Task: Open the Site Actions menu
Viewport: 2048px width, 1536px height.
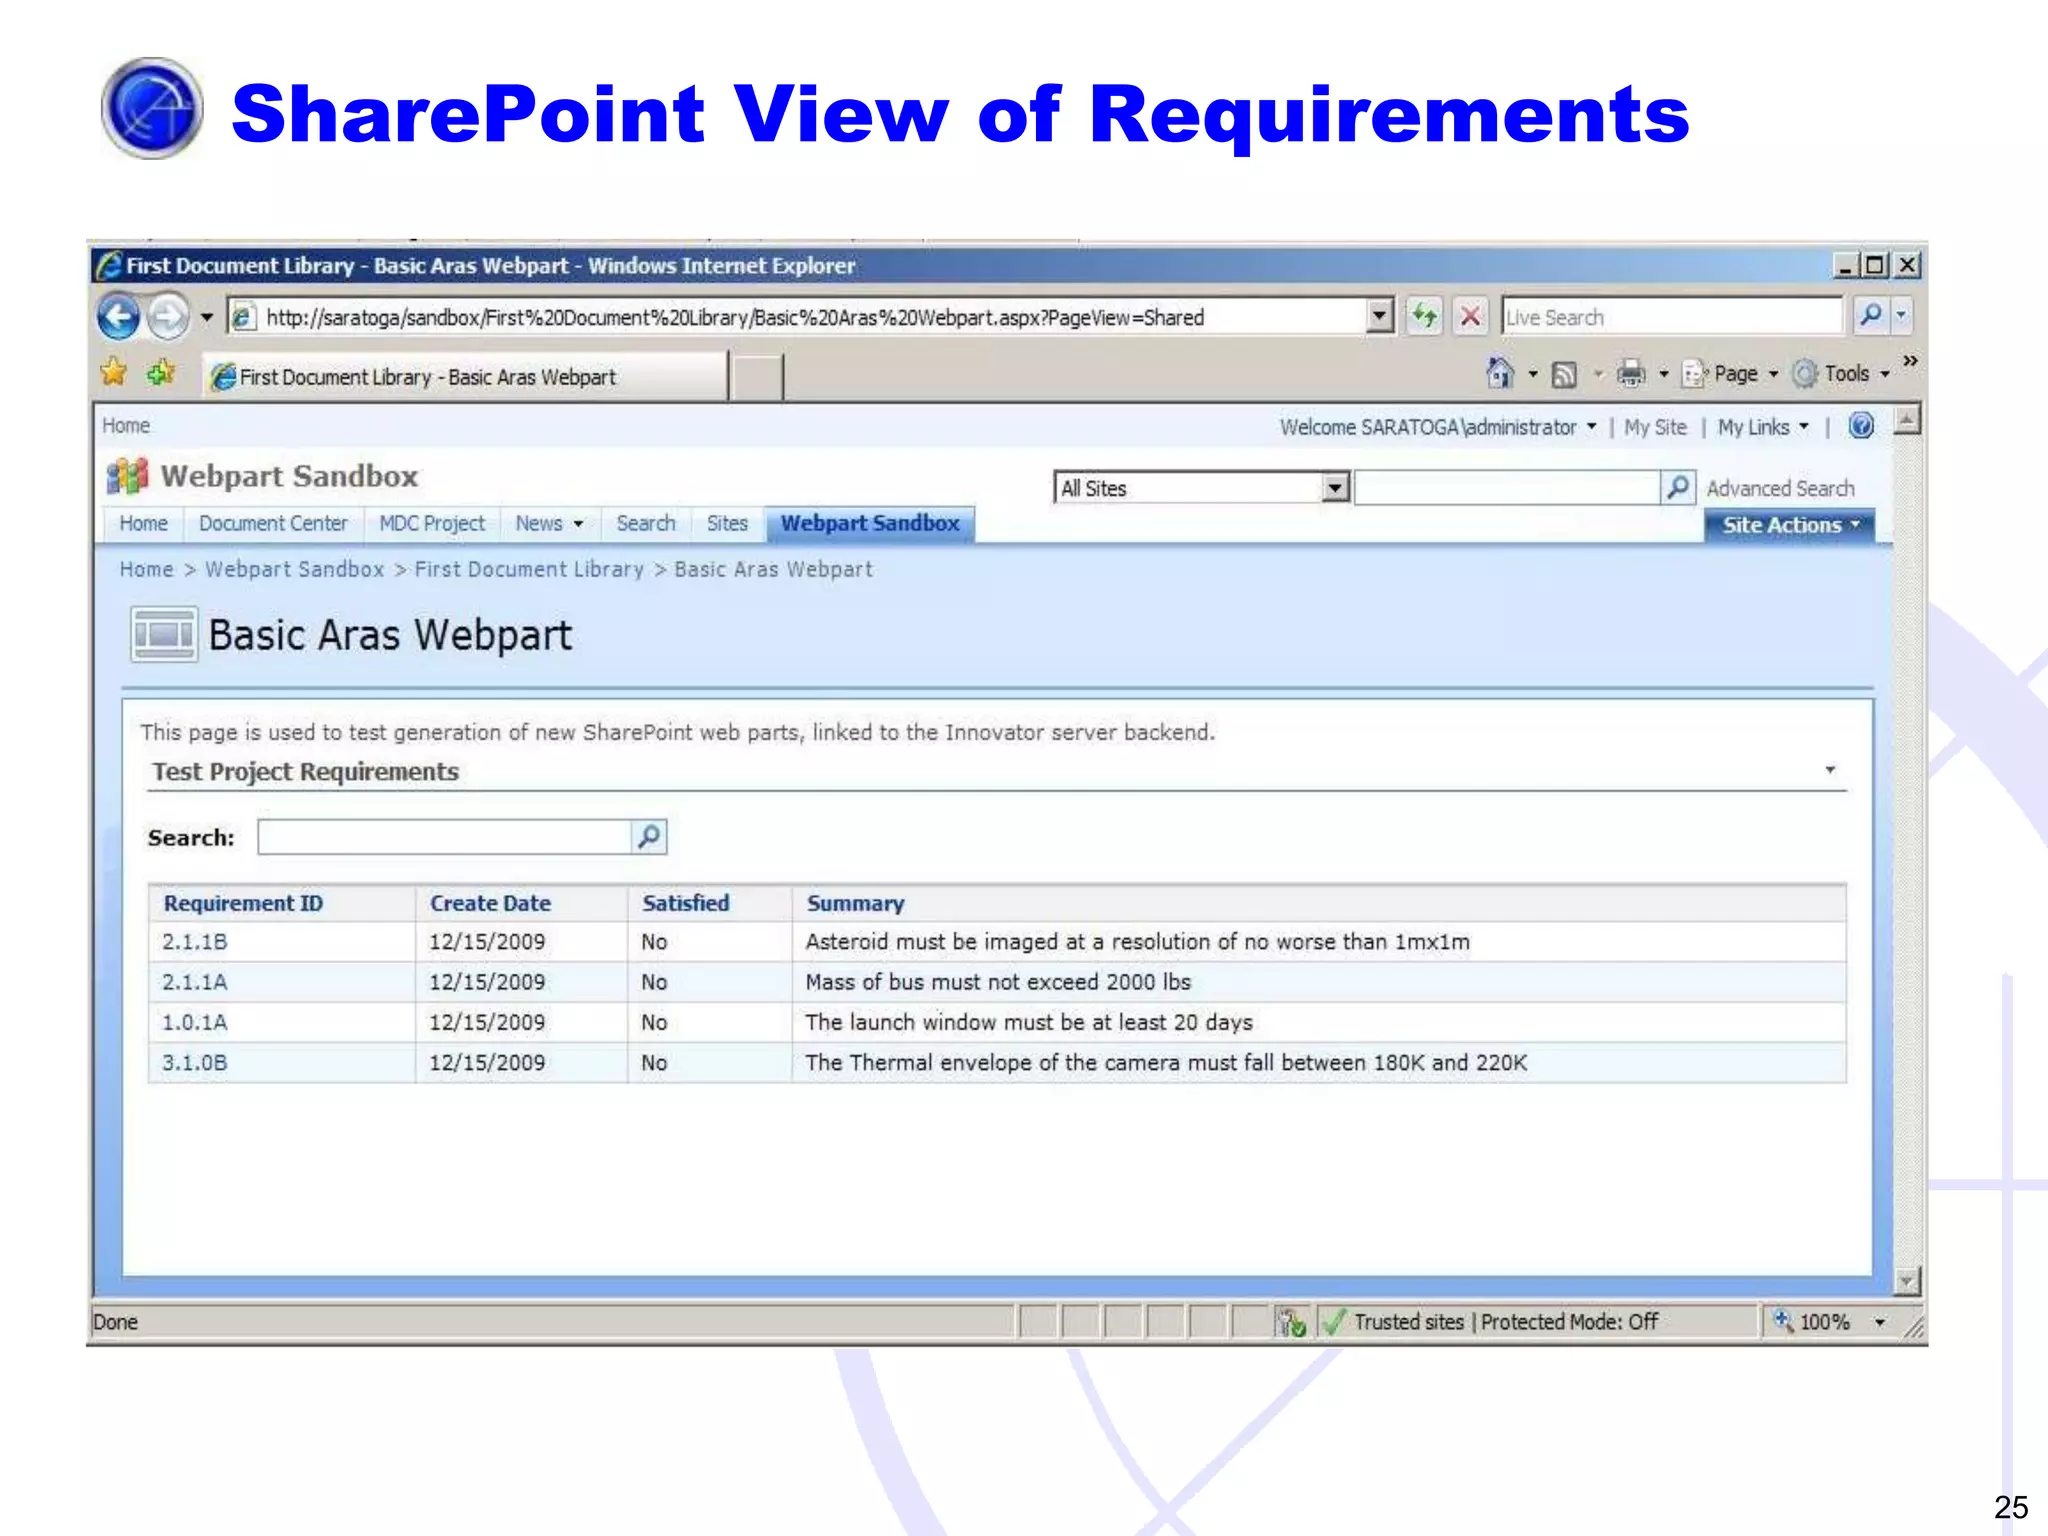Action: 1789,525
